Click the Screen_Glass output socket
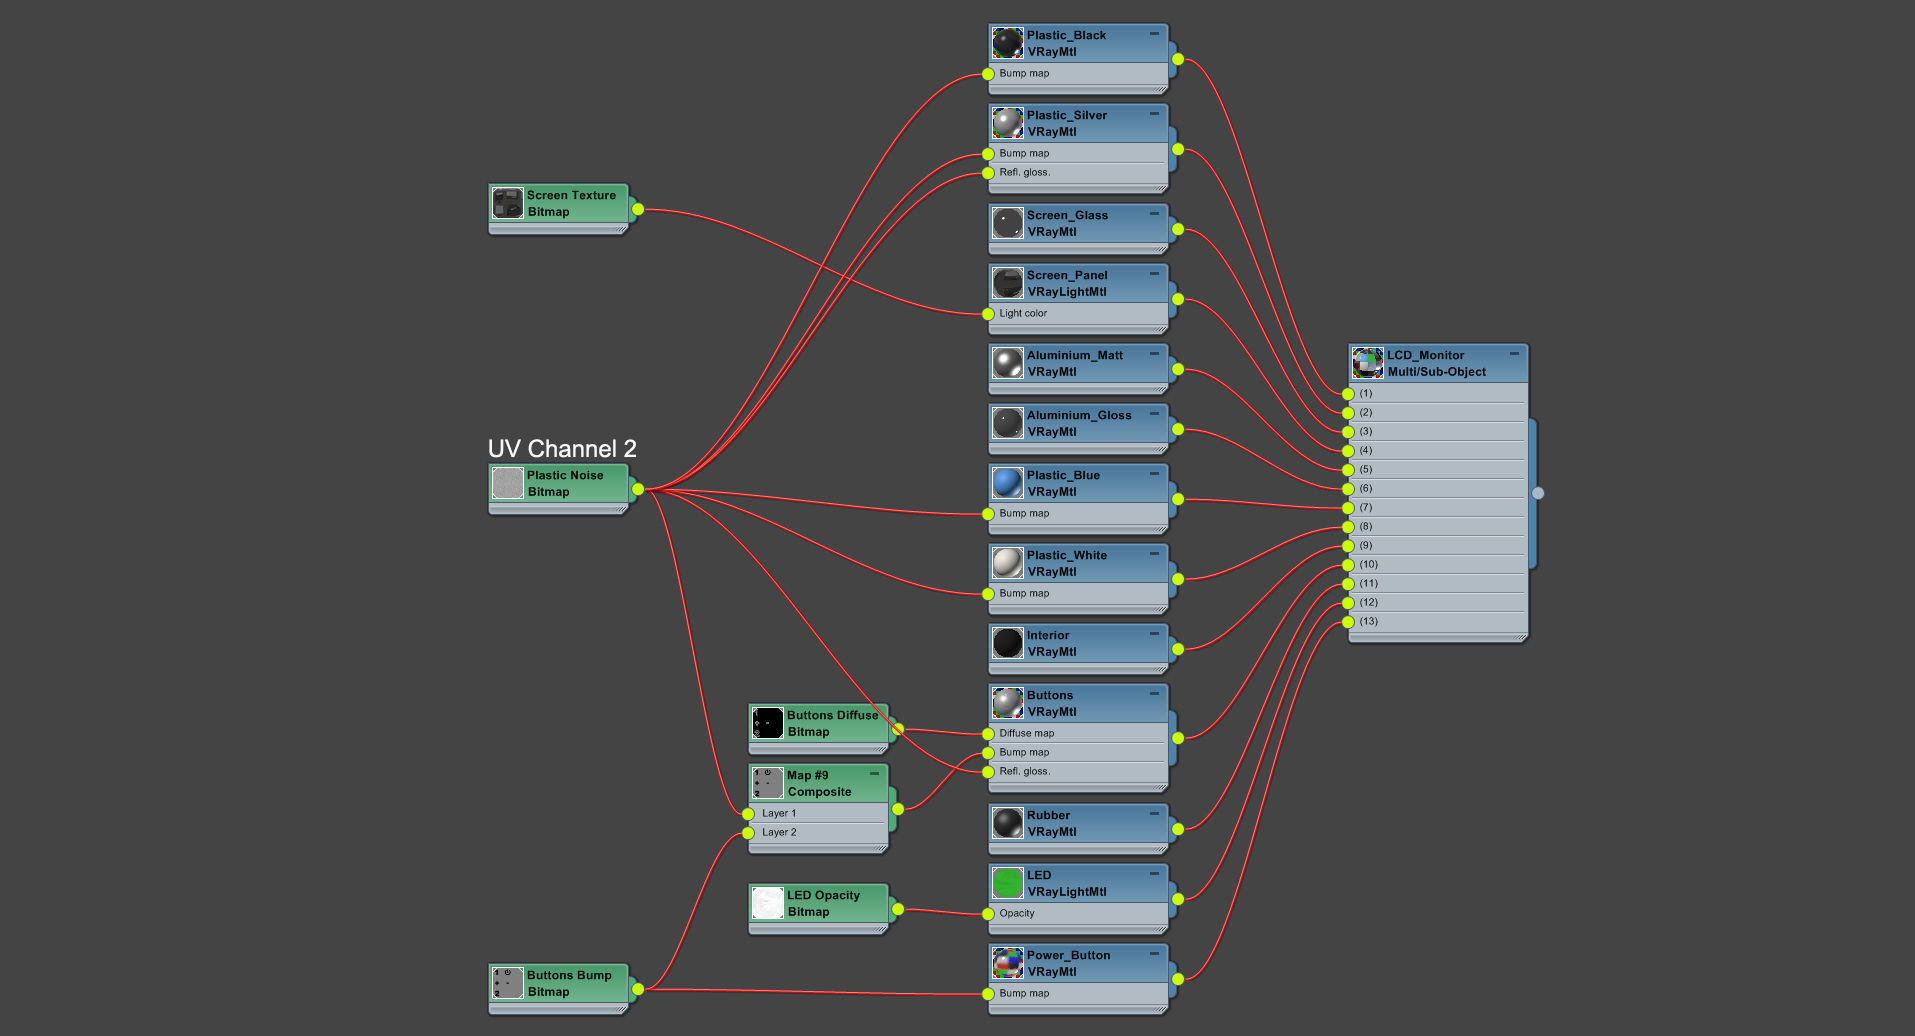The height and width of the screenshot is (1036, 1915). [x=1178, y=229]
